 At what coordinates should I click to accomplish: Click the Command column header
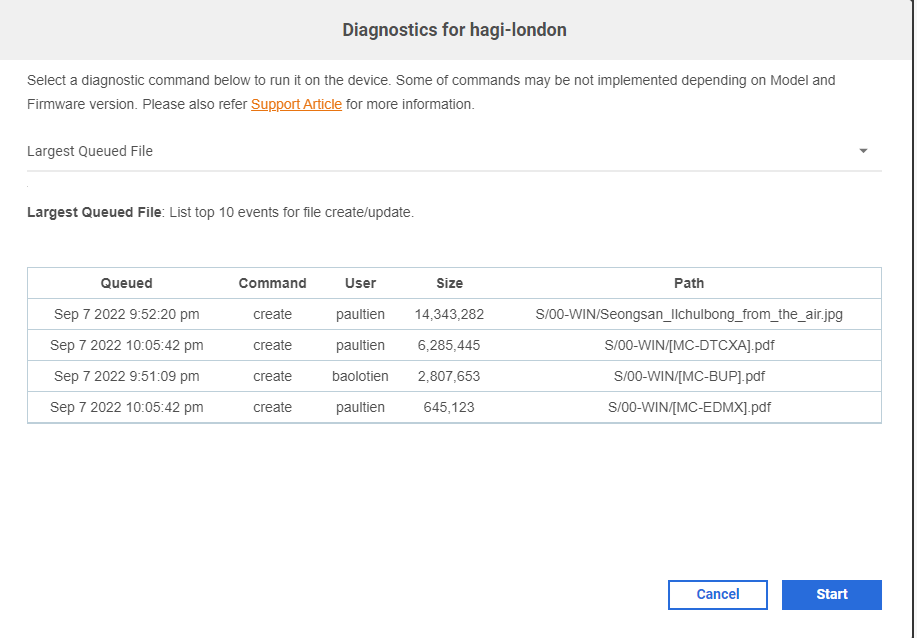point(272,283)
